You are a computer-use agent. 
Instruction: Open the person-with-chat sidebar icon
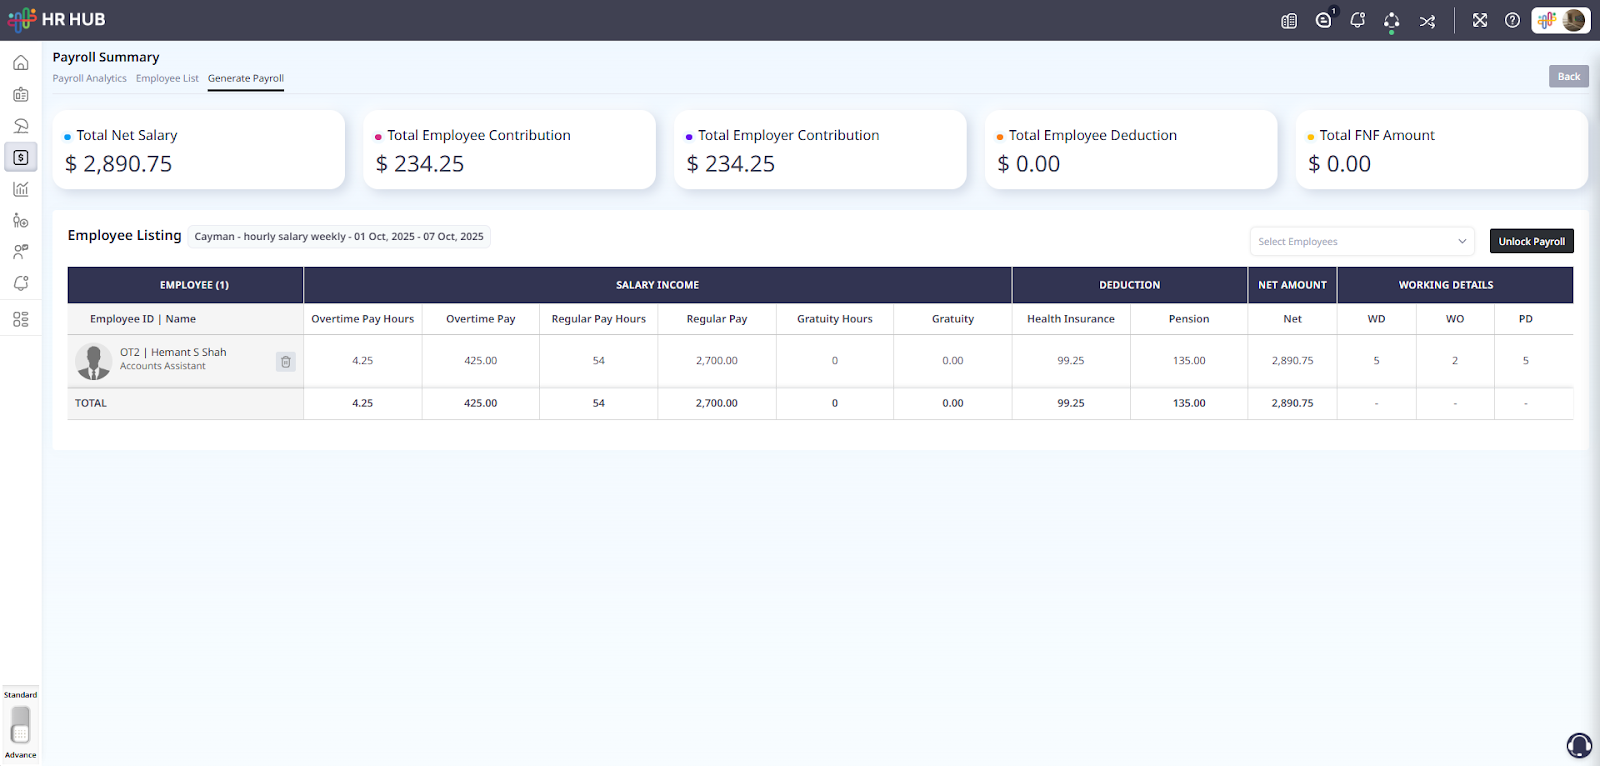tap(21, 252)
